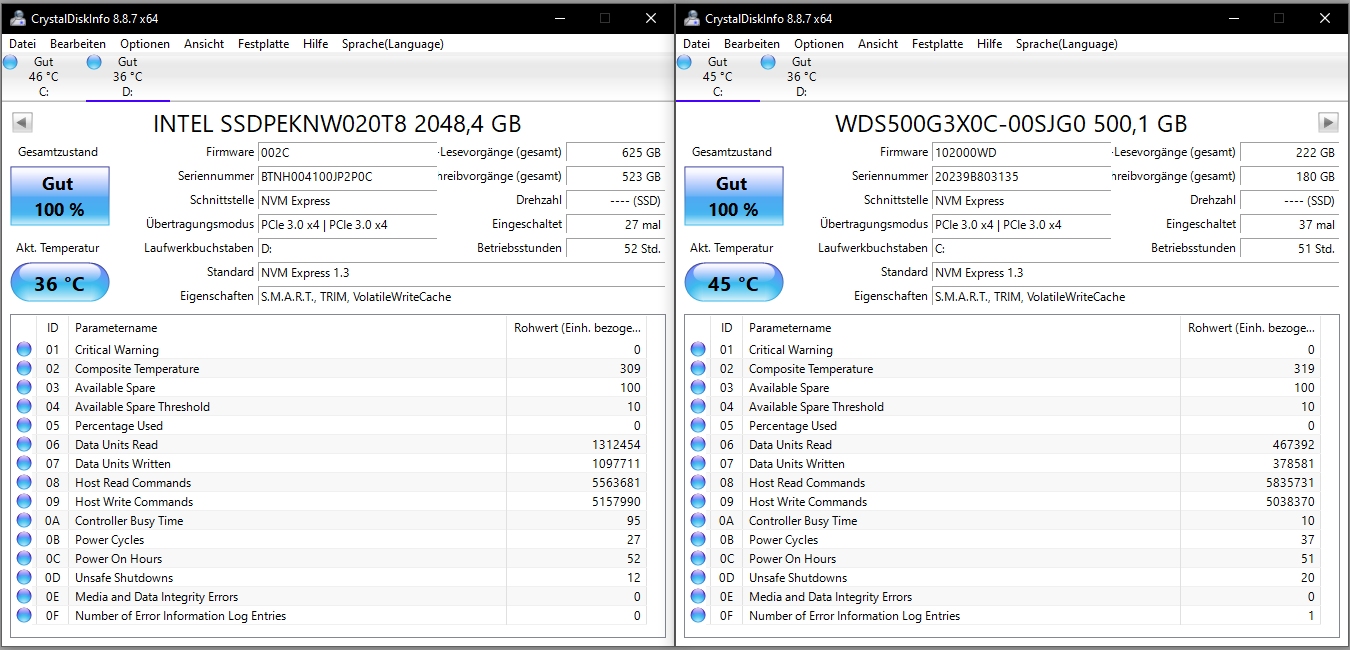
Task: Click CrystalDiskInfo app icon in left title bar
Action: 18,18
